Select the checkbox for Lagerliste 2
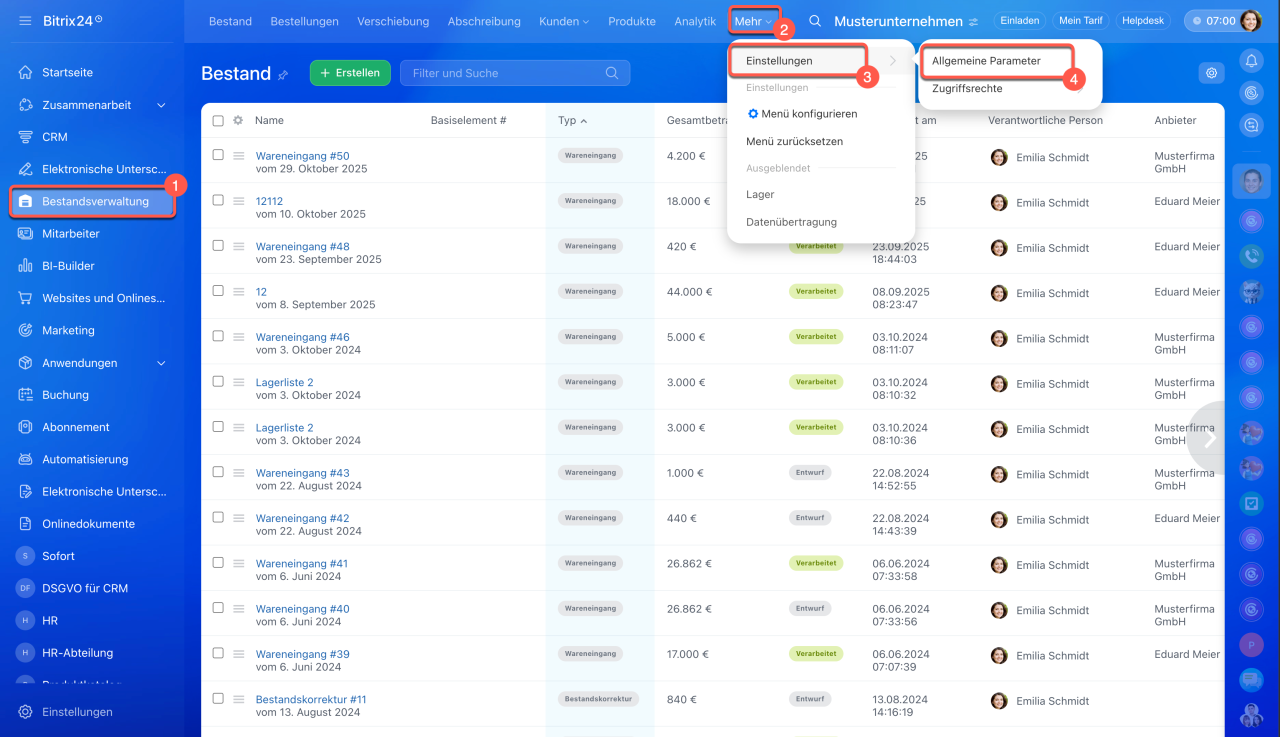 (x=218, y=382)
